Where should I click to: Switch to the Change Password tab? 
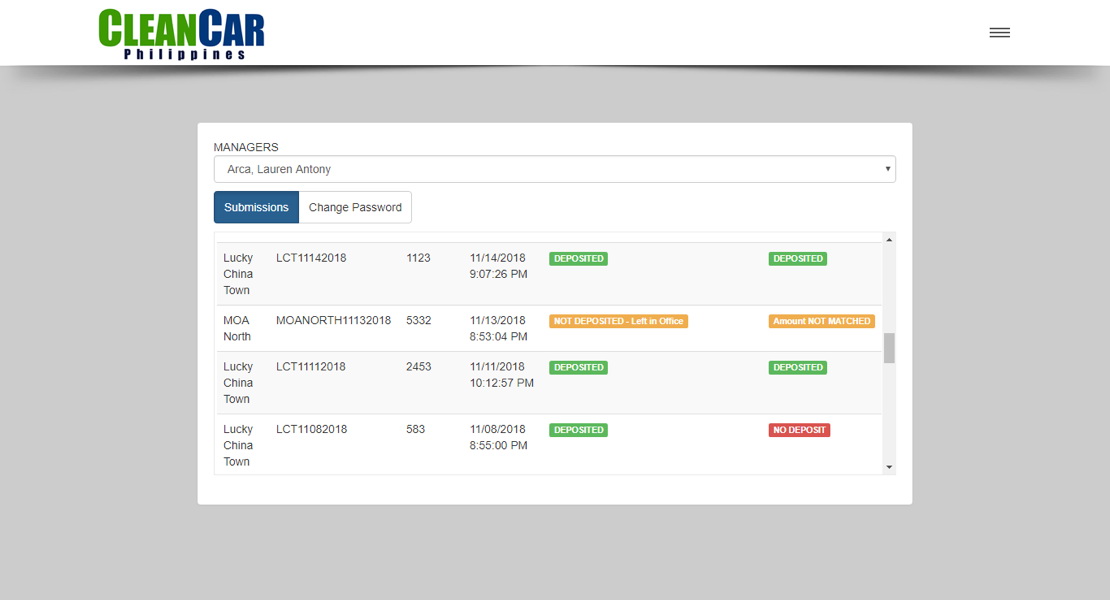pyautogui.click(x=355, y=207)
